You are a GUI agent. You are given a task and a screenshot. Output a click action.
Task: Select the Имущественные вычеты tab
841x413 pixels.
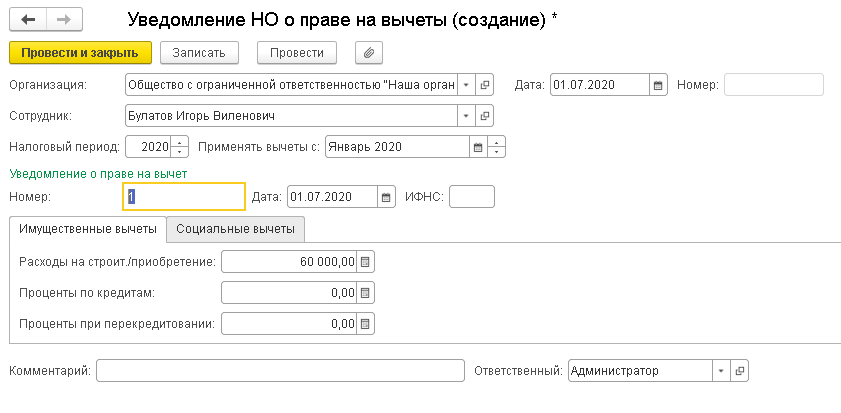[x=87, y=229]
